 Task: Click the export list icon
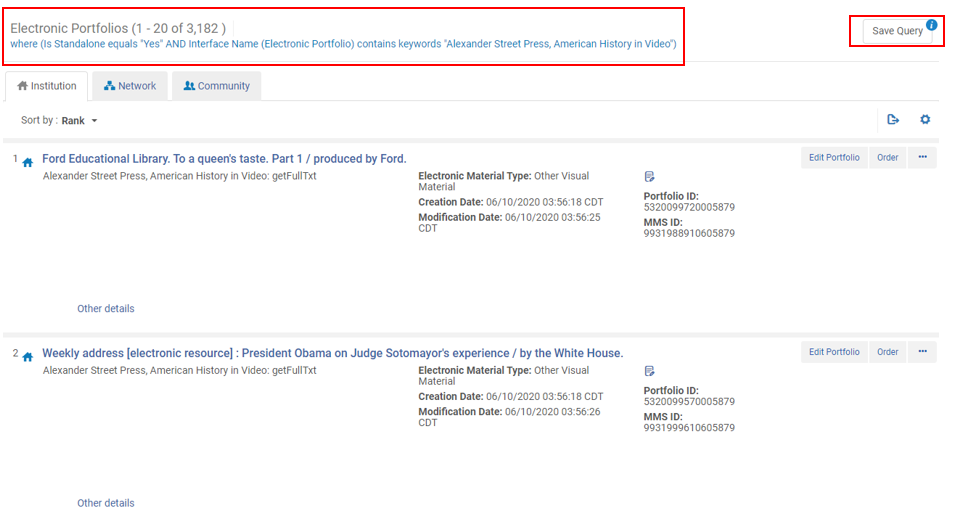pyautogui.click(x=893, y=120)
